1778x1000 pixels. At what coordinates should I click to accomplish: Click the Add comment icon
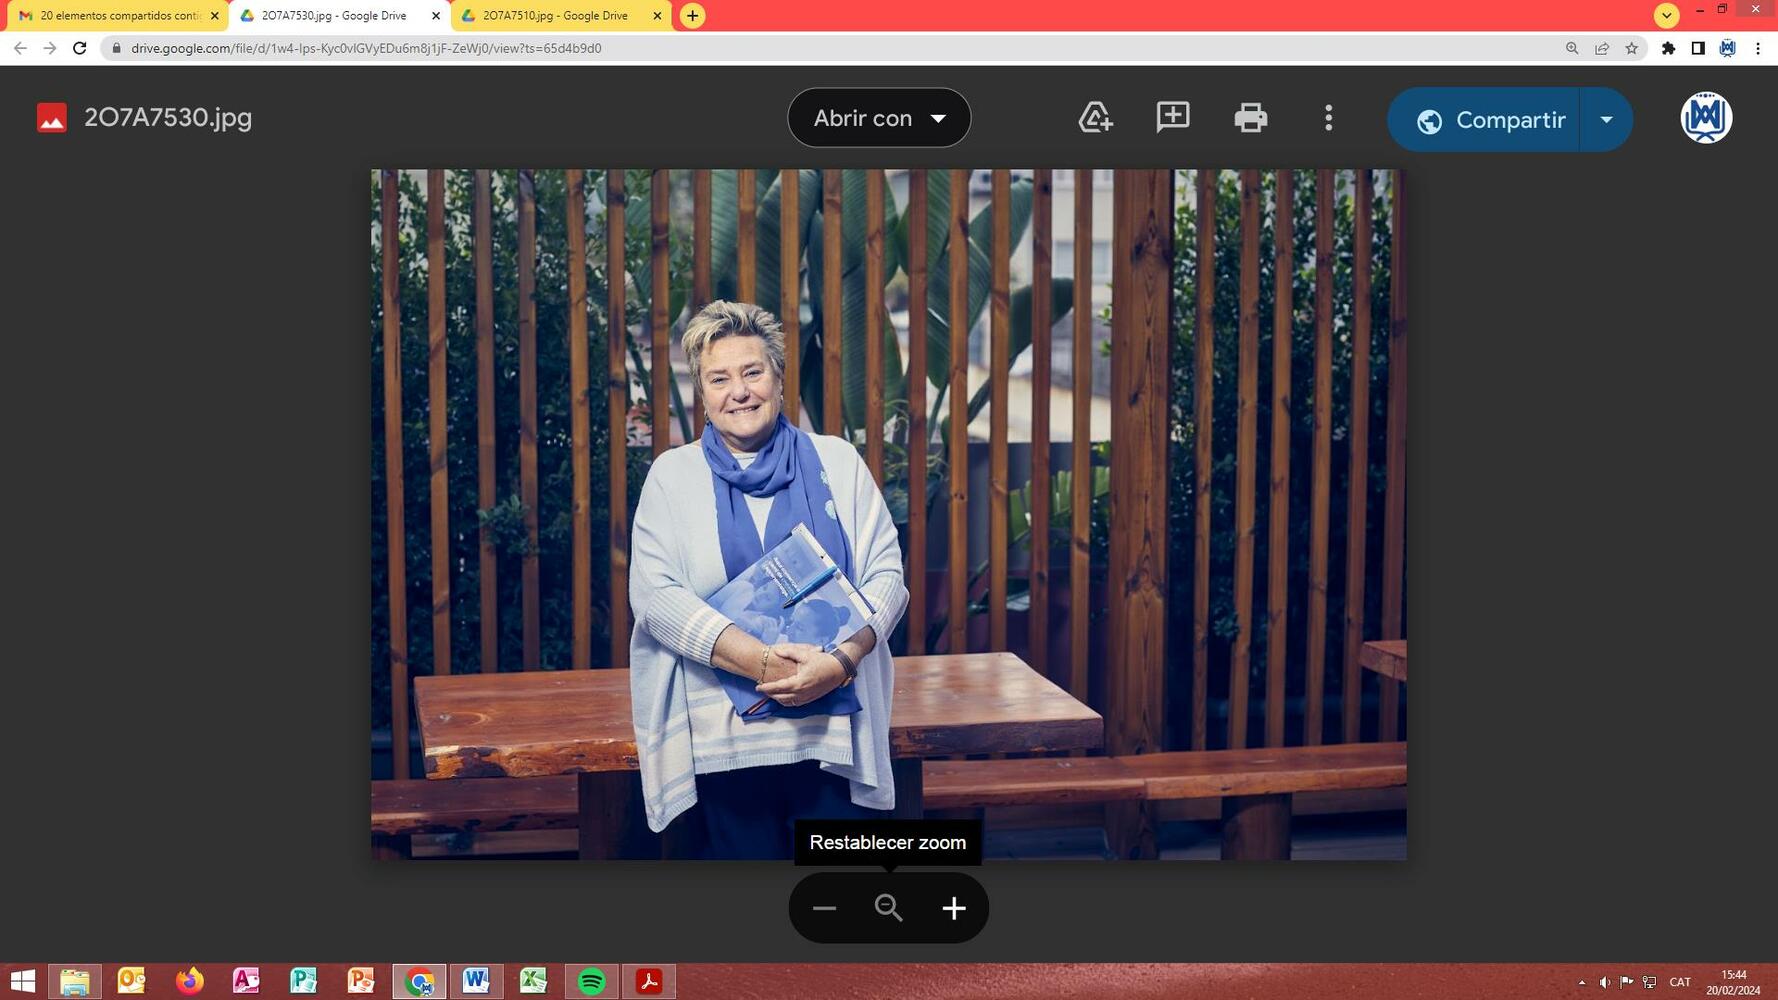pyautogui.click(x=1172, y=117)
